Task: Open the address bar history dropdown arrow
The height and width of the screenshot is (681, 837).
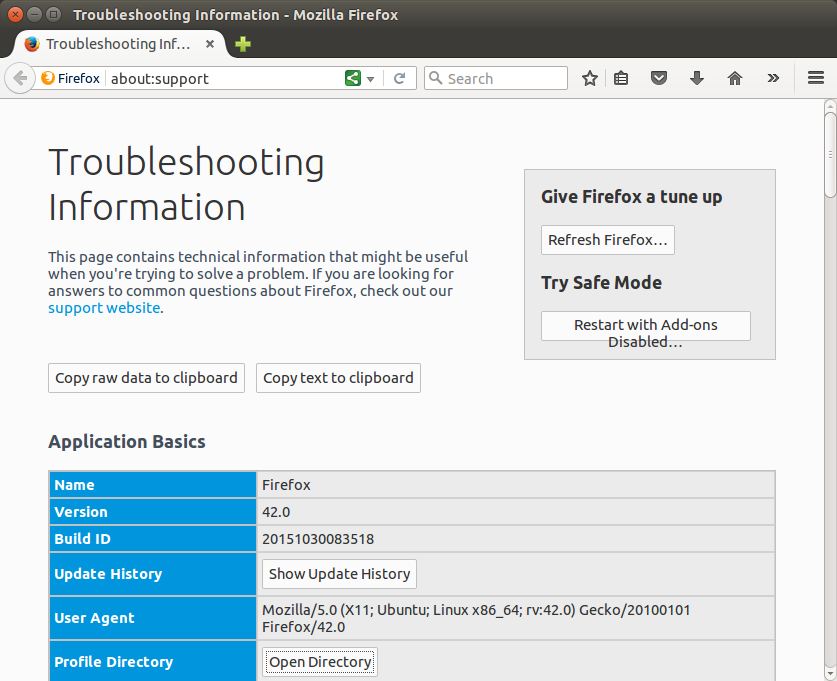Action: 370,79
